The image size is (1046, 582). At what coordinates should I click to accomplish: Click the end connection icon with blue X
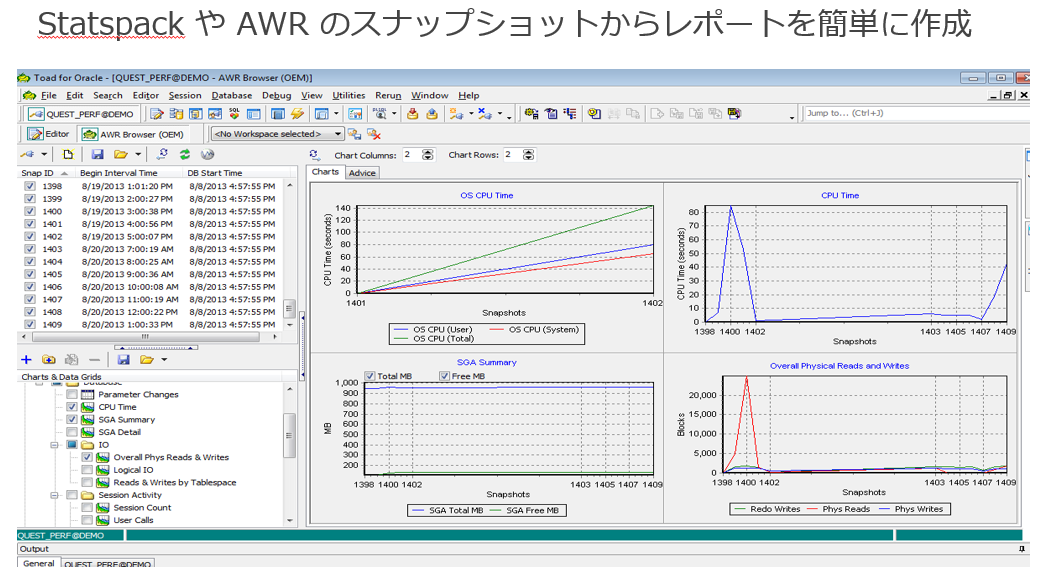click(x=485, y=114)
